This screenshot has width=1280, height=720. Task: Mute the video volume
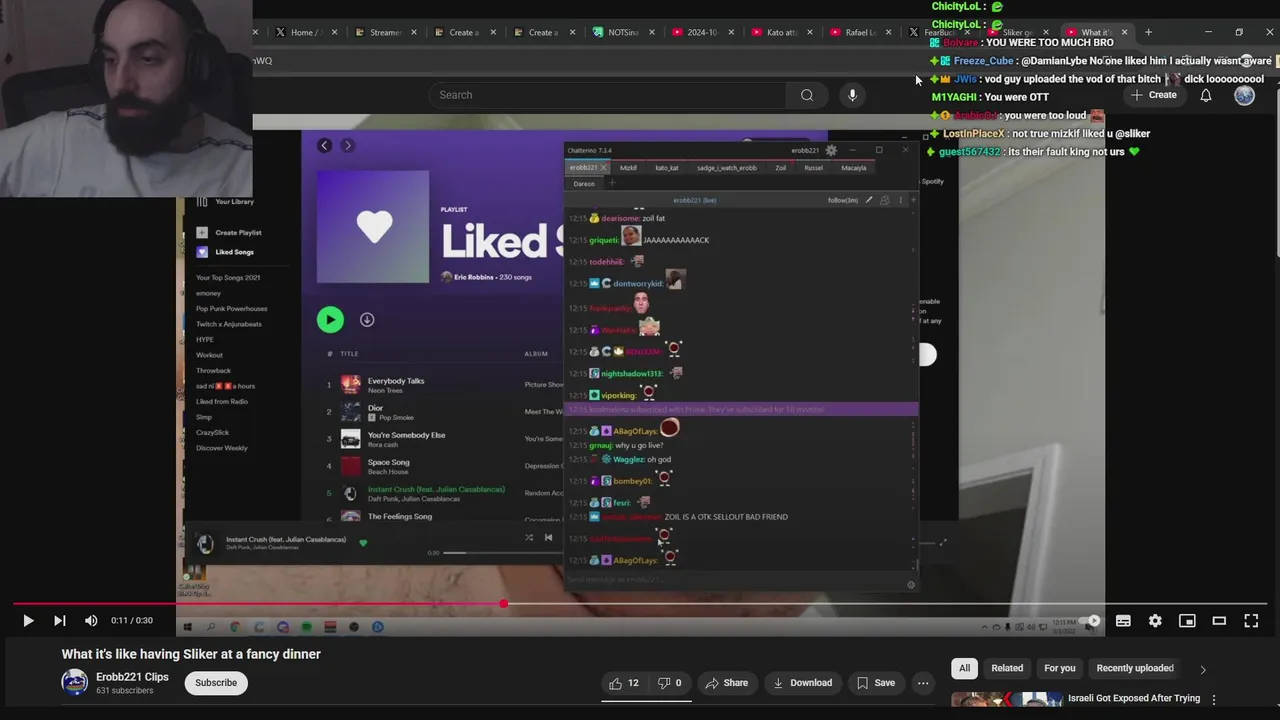click(91, 621)
